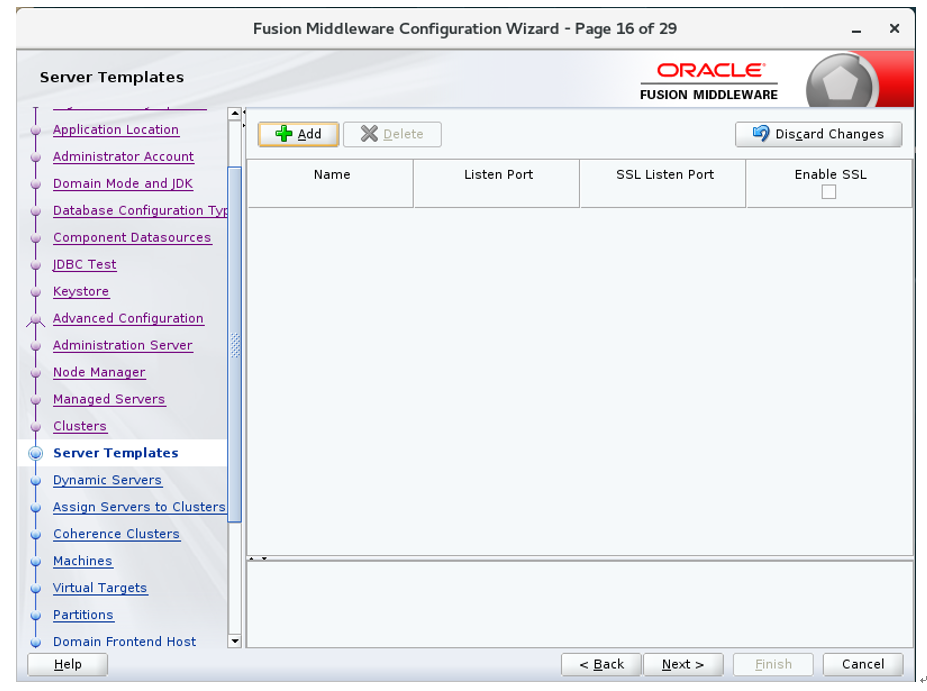Click the Back button
The image size is (927, 691).
(601, 664)
